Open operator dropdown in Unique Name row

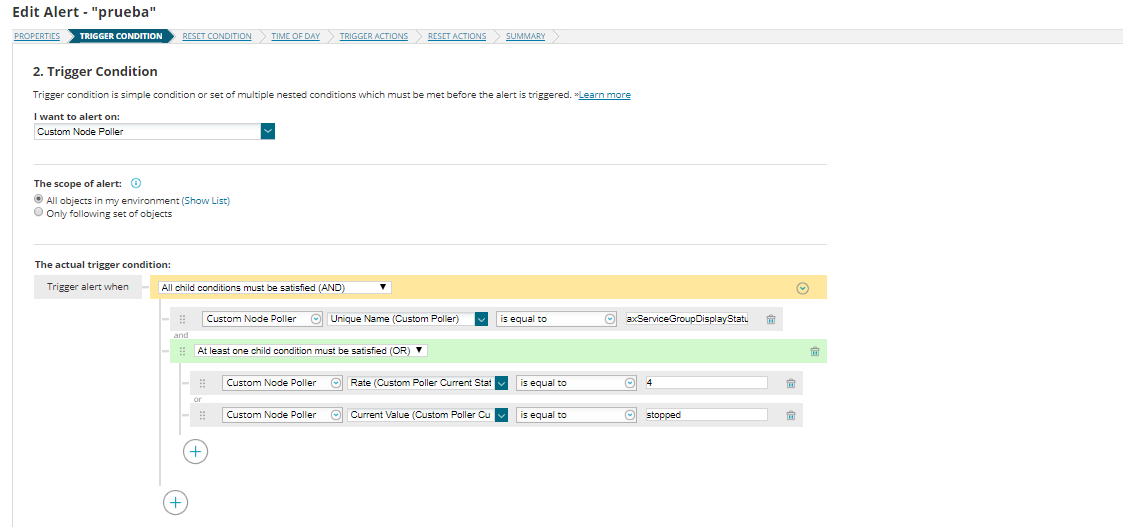(x=556, y=319)
